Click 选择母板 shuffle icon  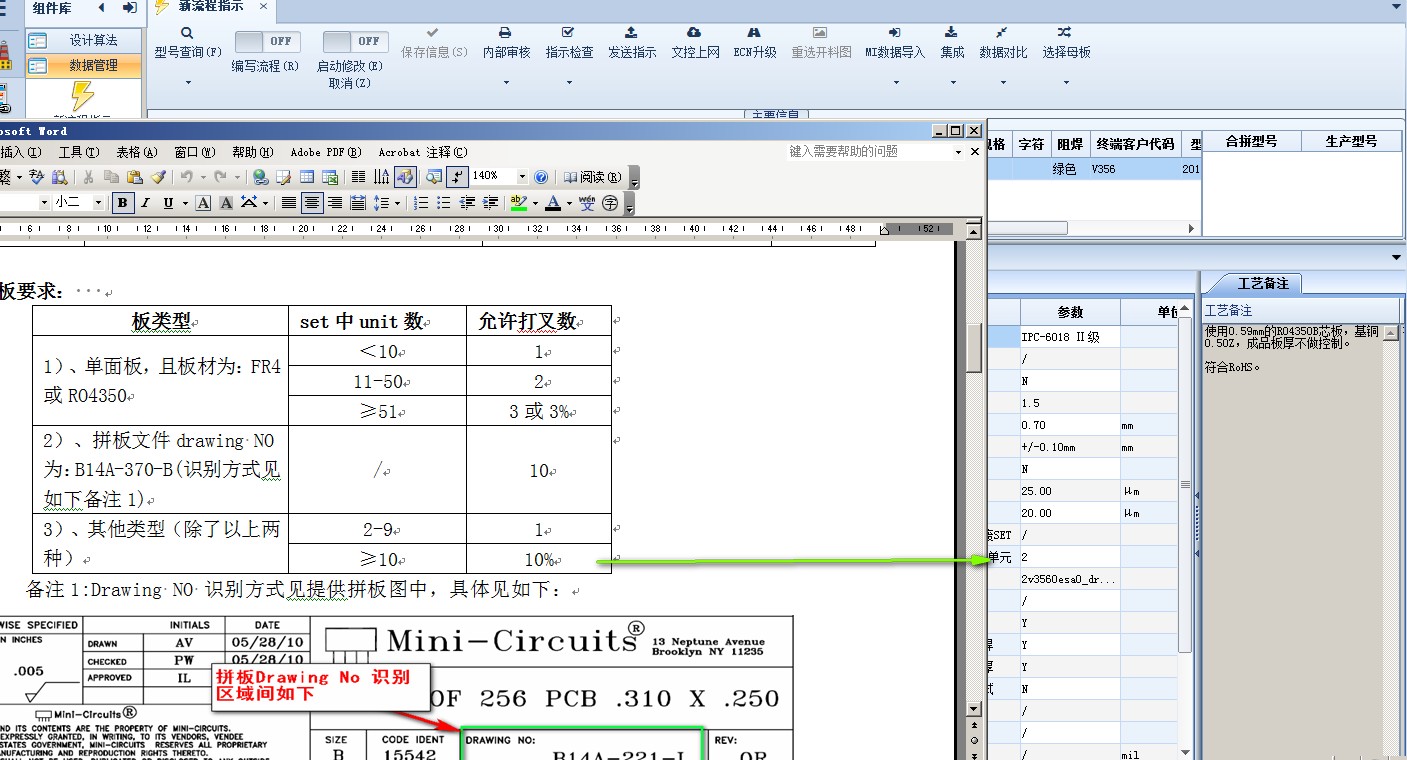coord(1065,33)
